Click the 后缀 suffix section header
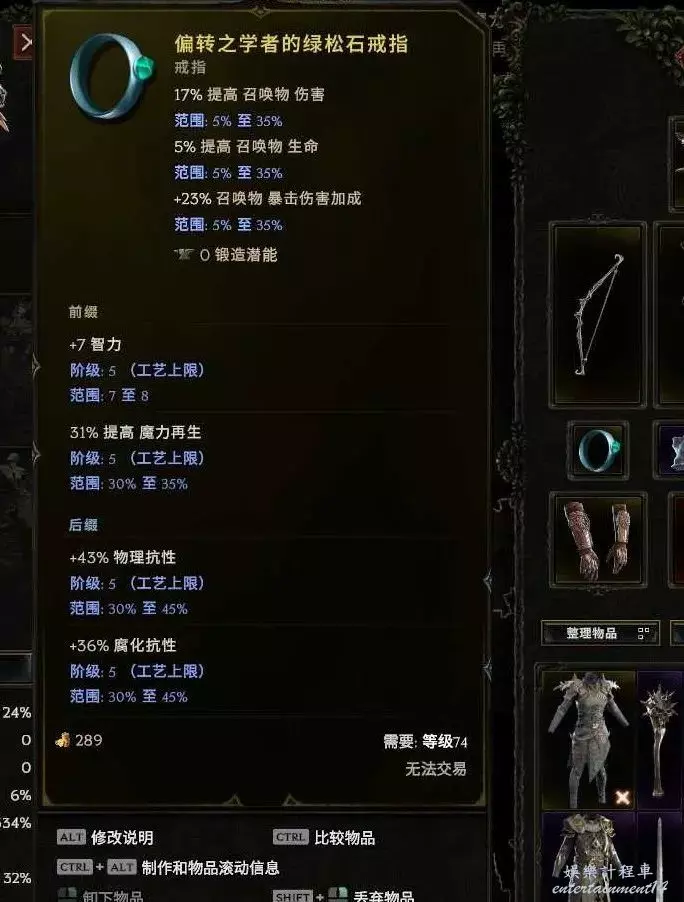The height and width of the screenshot is (902, 684). [83, 525]
